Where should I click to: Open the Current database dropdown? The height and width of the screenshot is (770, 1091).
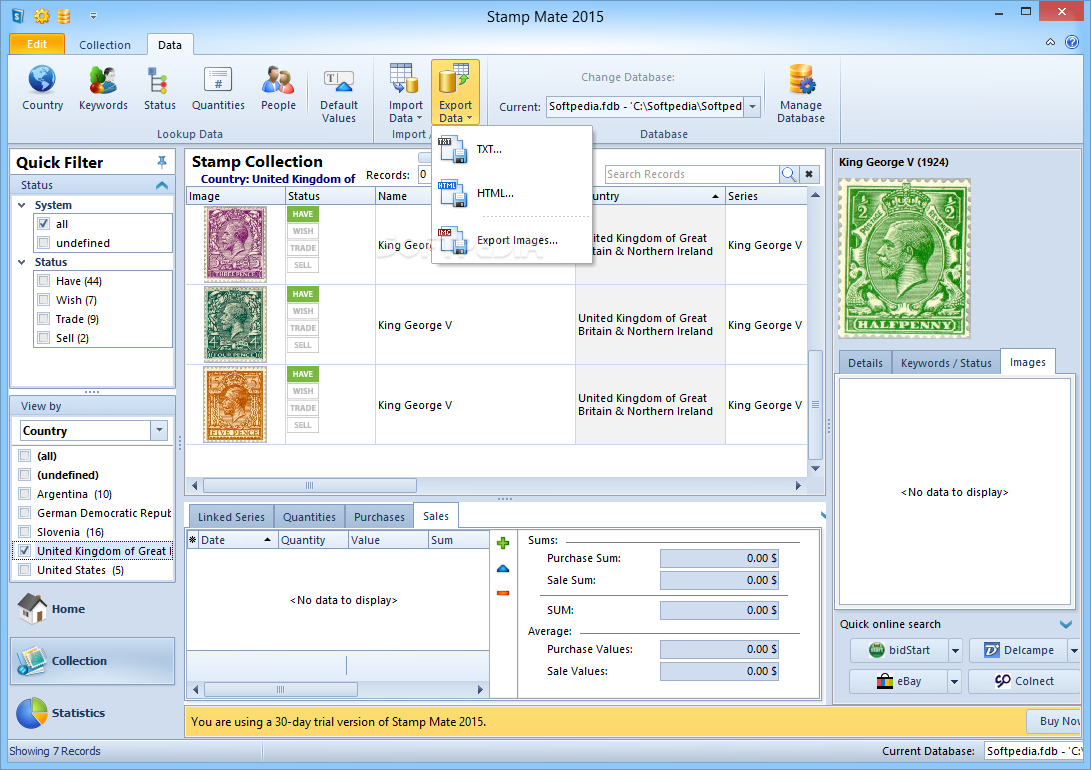[752, 106]
